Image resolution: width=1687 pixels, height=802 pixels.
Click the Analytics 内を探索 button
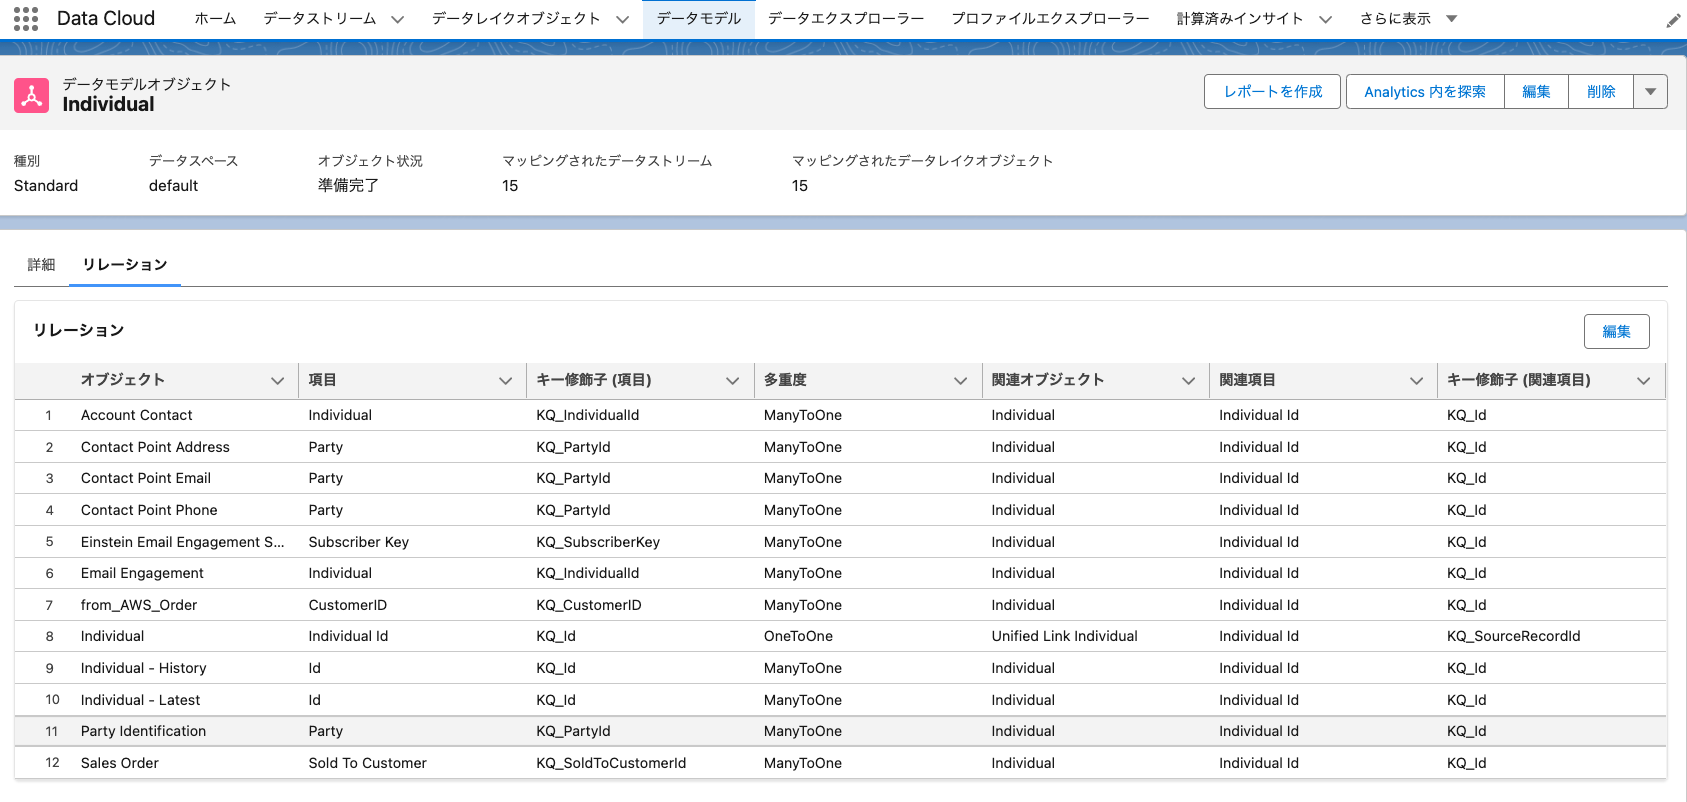1425,91
